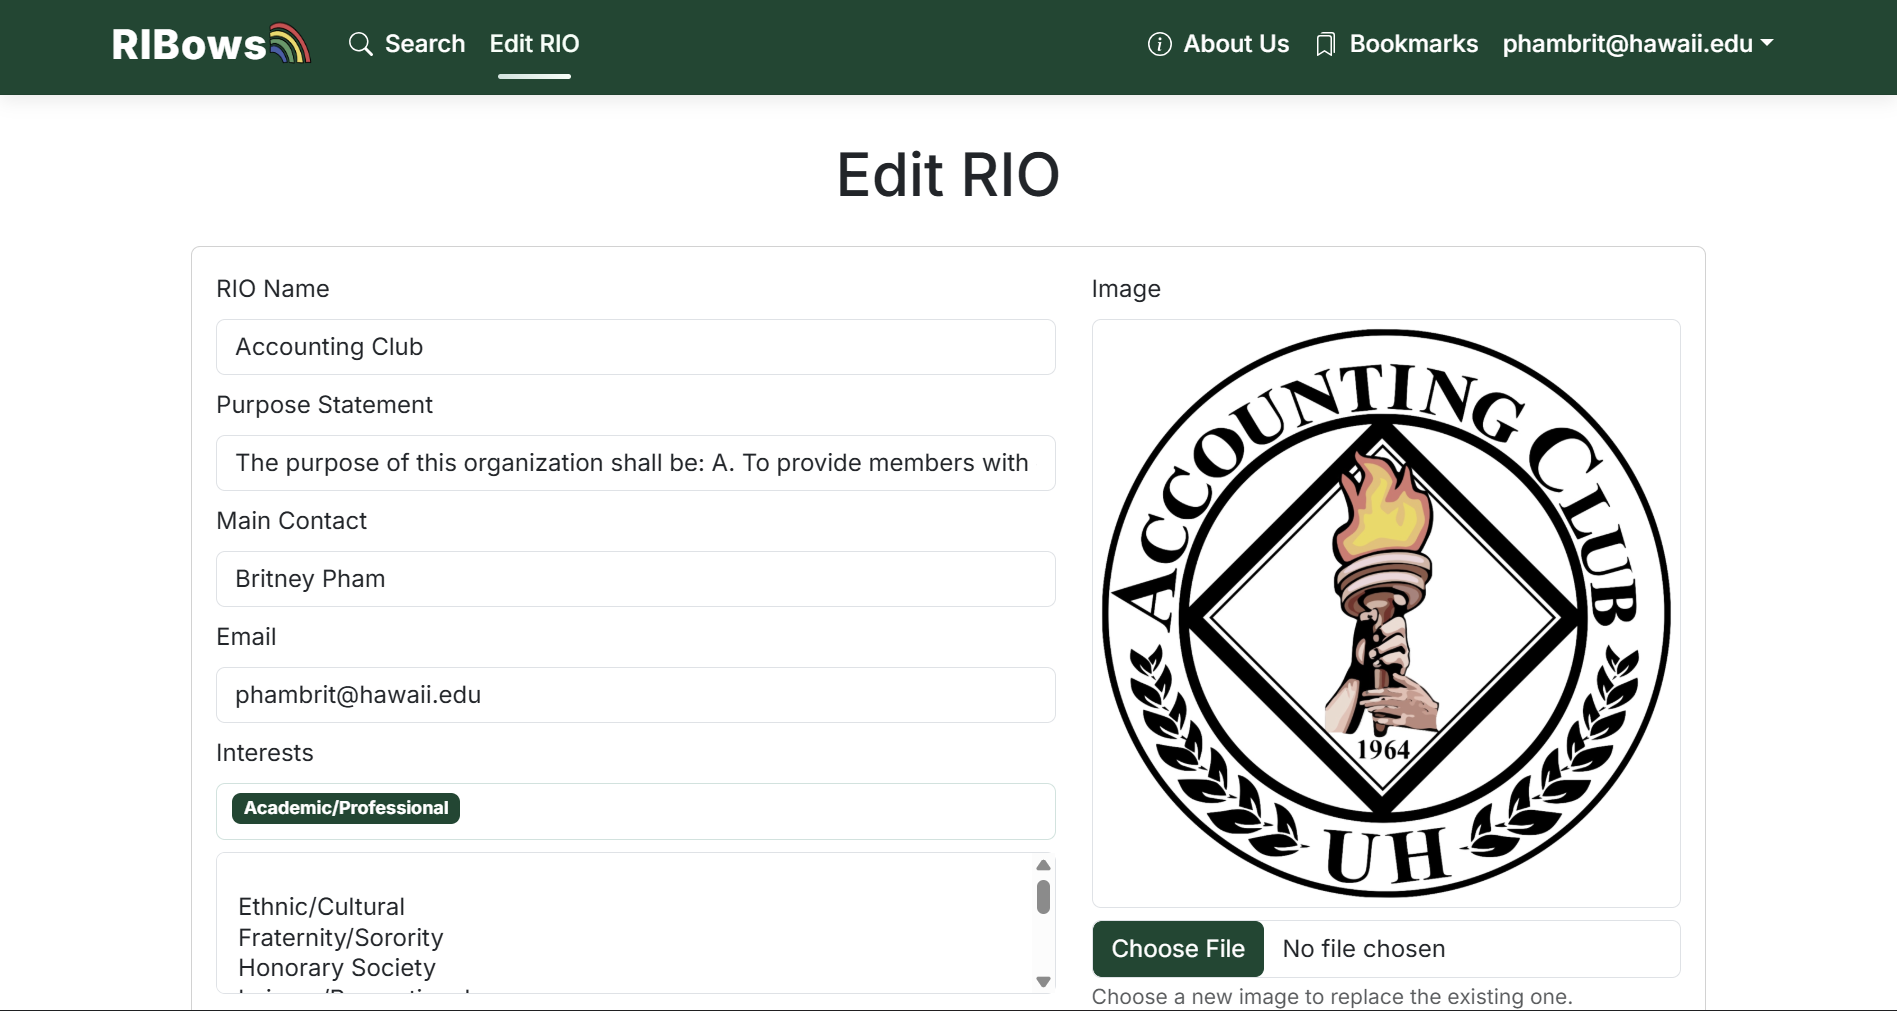Image resolution: width=1897 pixels, height=1011 pixels.
Task: Select Ethnic/Cultural in the interests list
Action: click(x=321, y=907)
